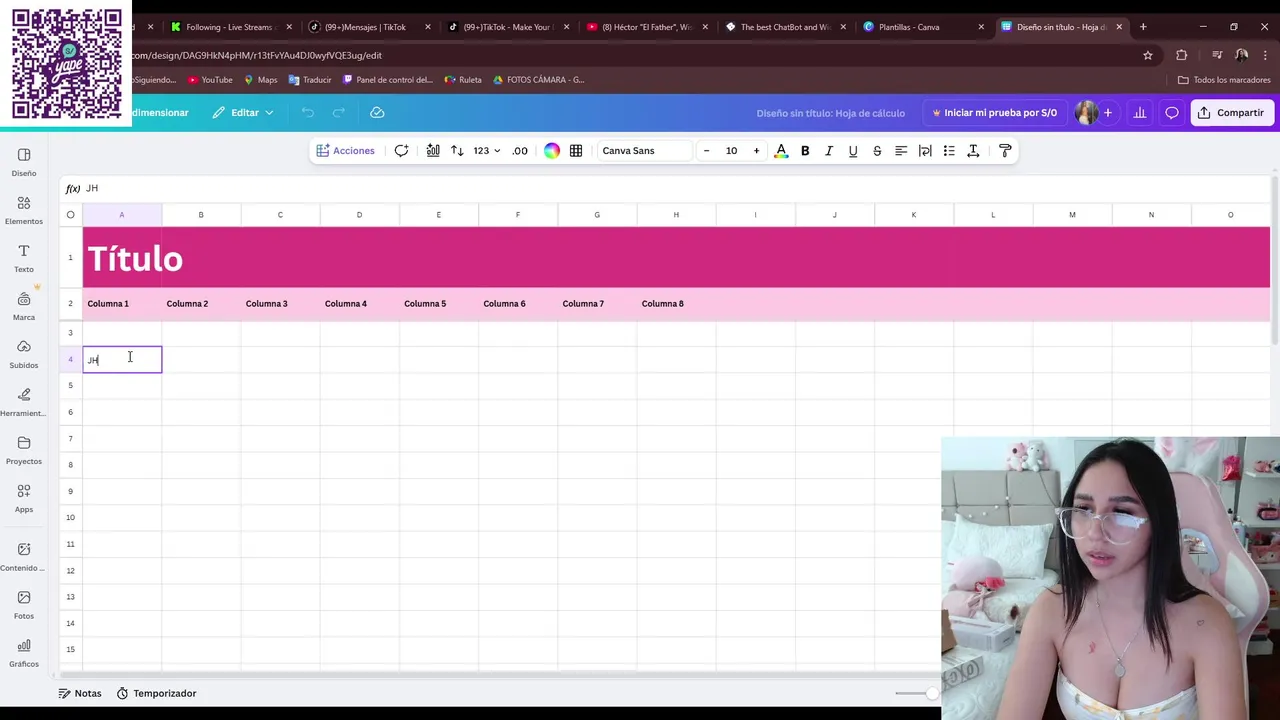Open the Editar dropdown menu
The height and width of the screenshot is (720, 1280).
pos(242,113)
